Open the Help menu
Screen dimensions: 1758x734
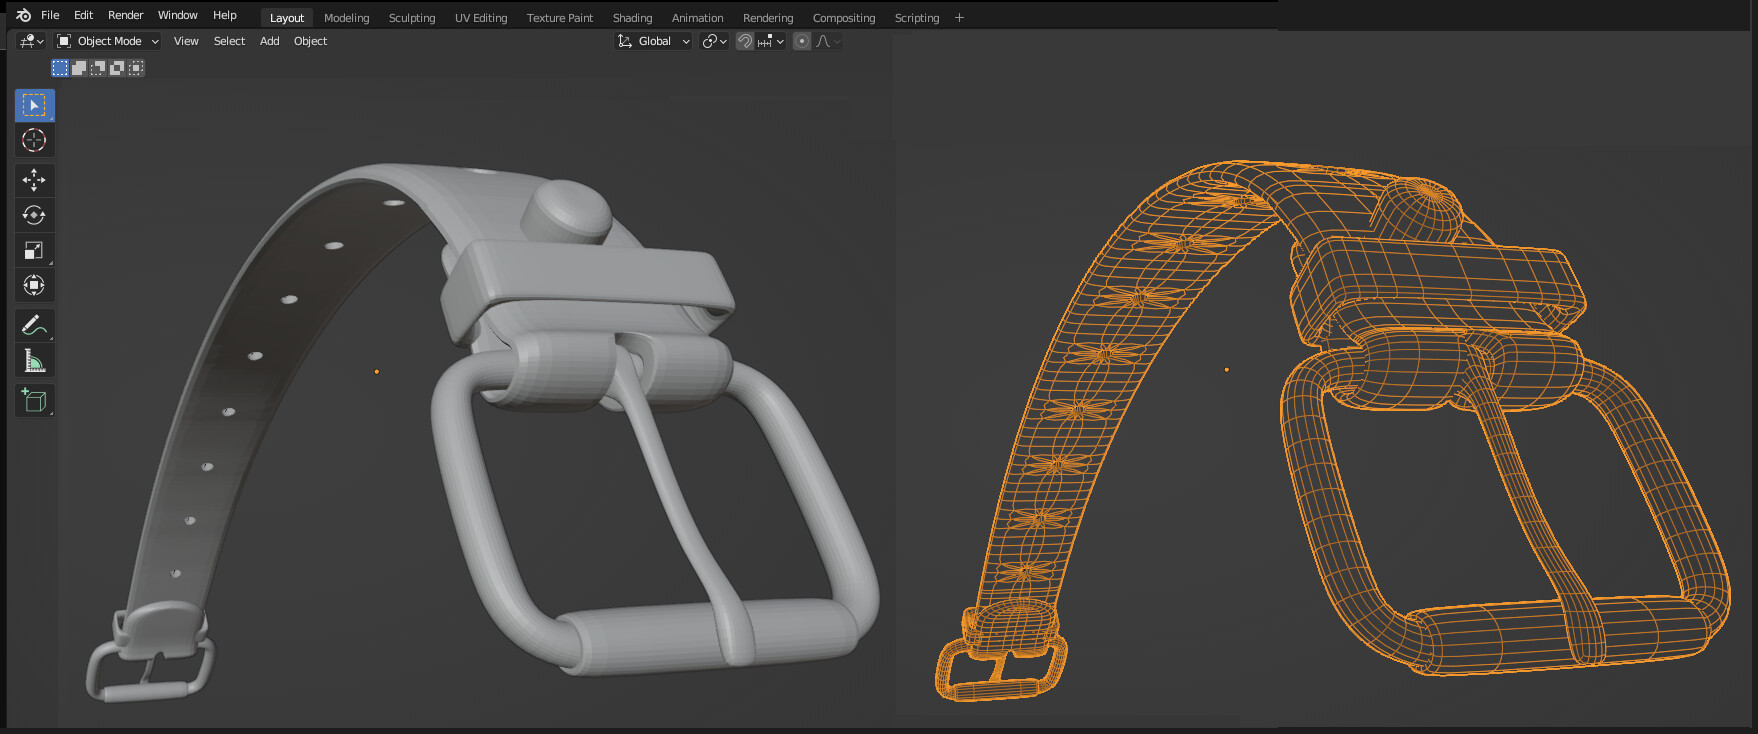click(x=225, y=15)
